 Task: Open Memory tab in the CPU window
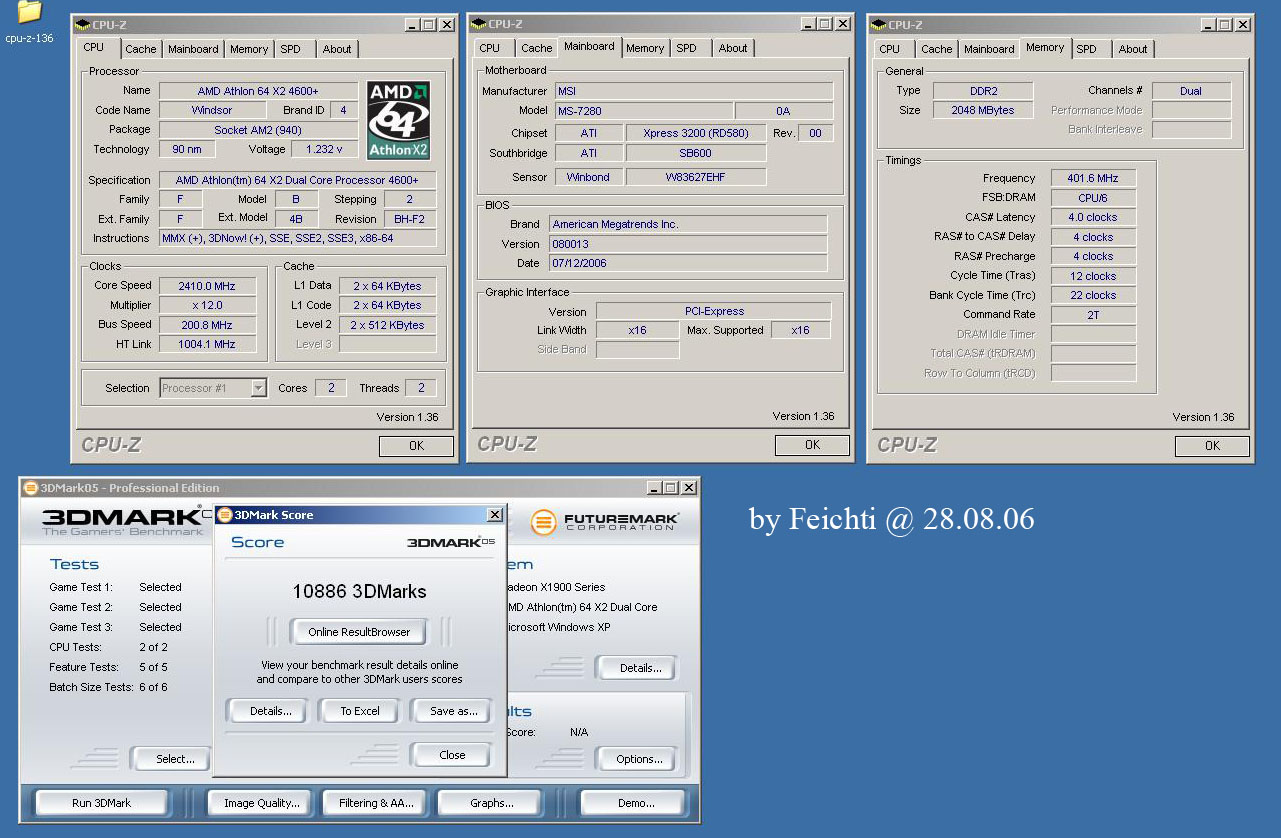[x=249, y=49]
